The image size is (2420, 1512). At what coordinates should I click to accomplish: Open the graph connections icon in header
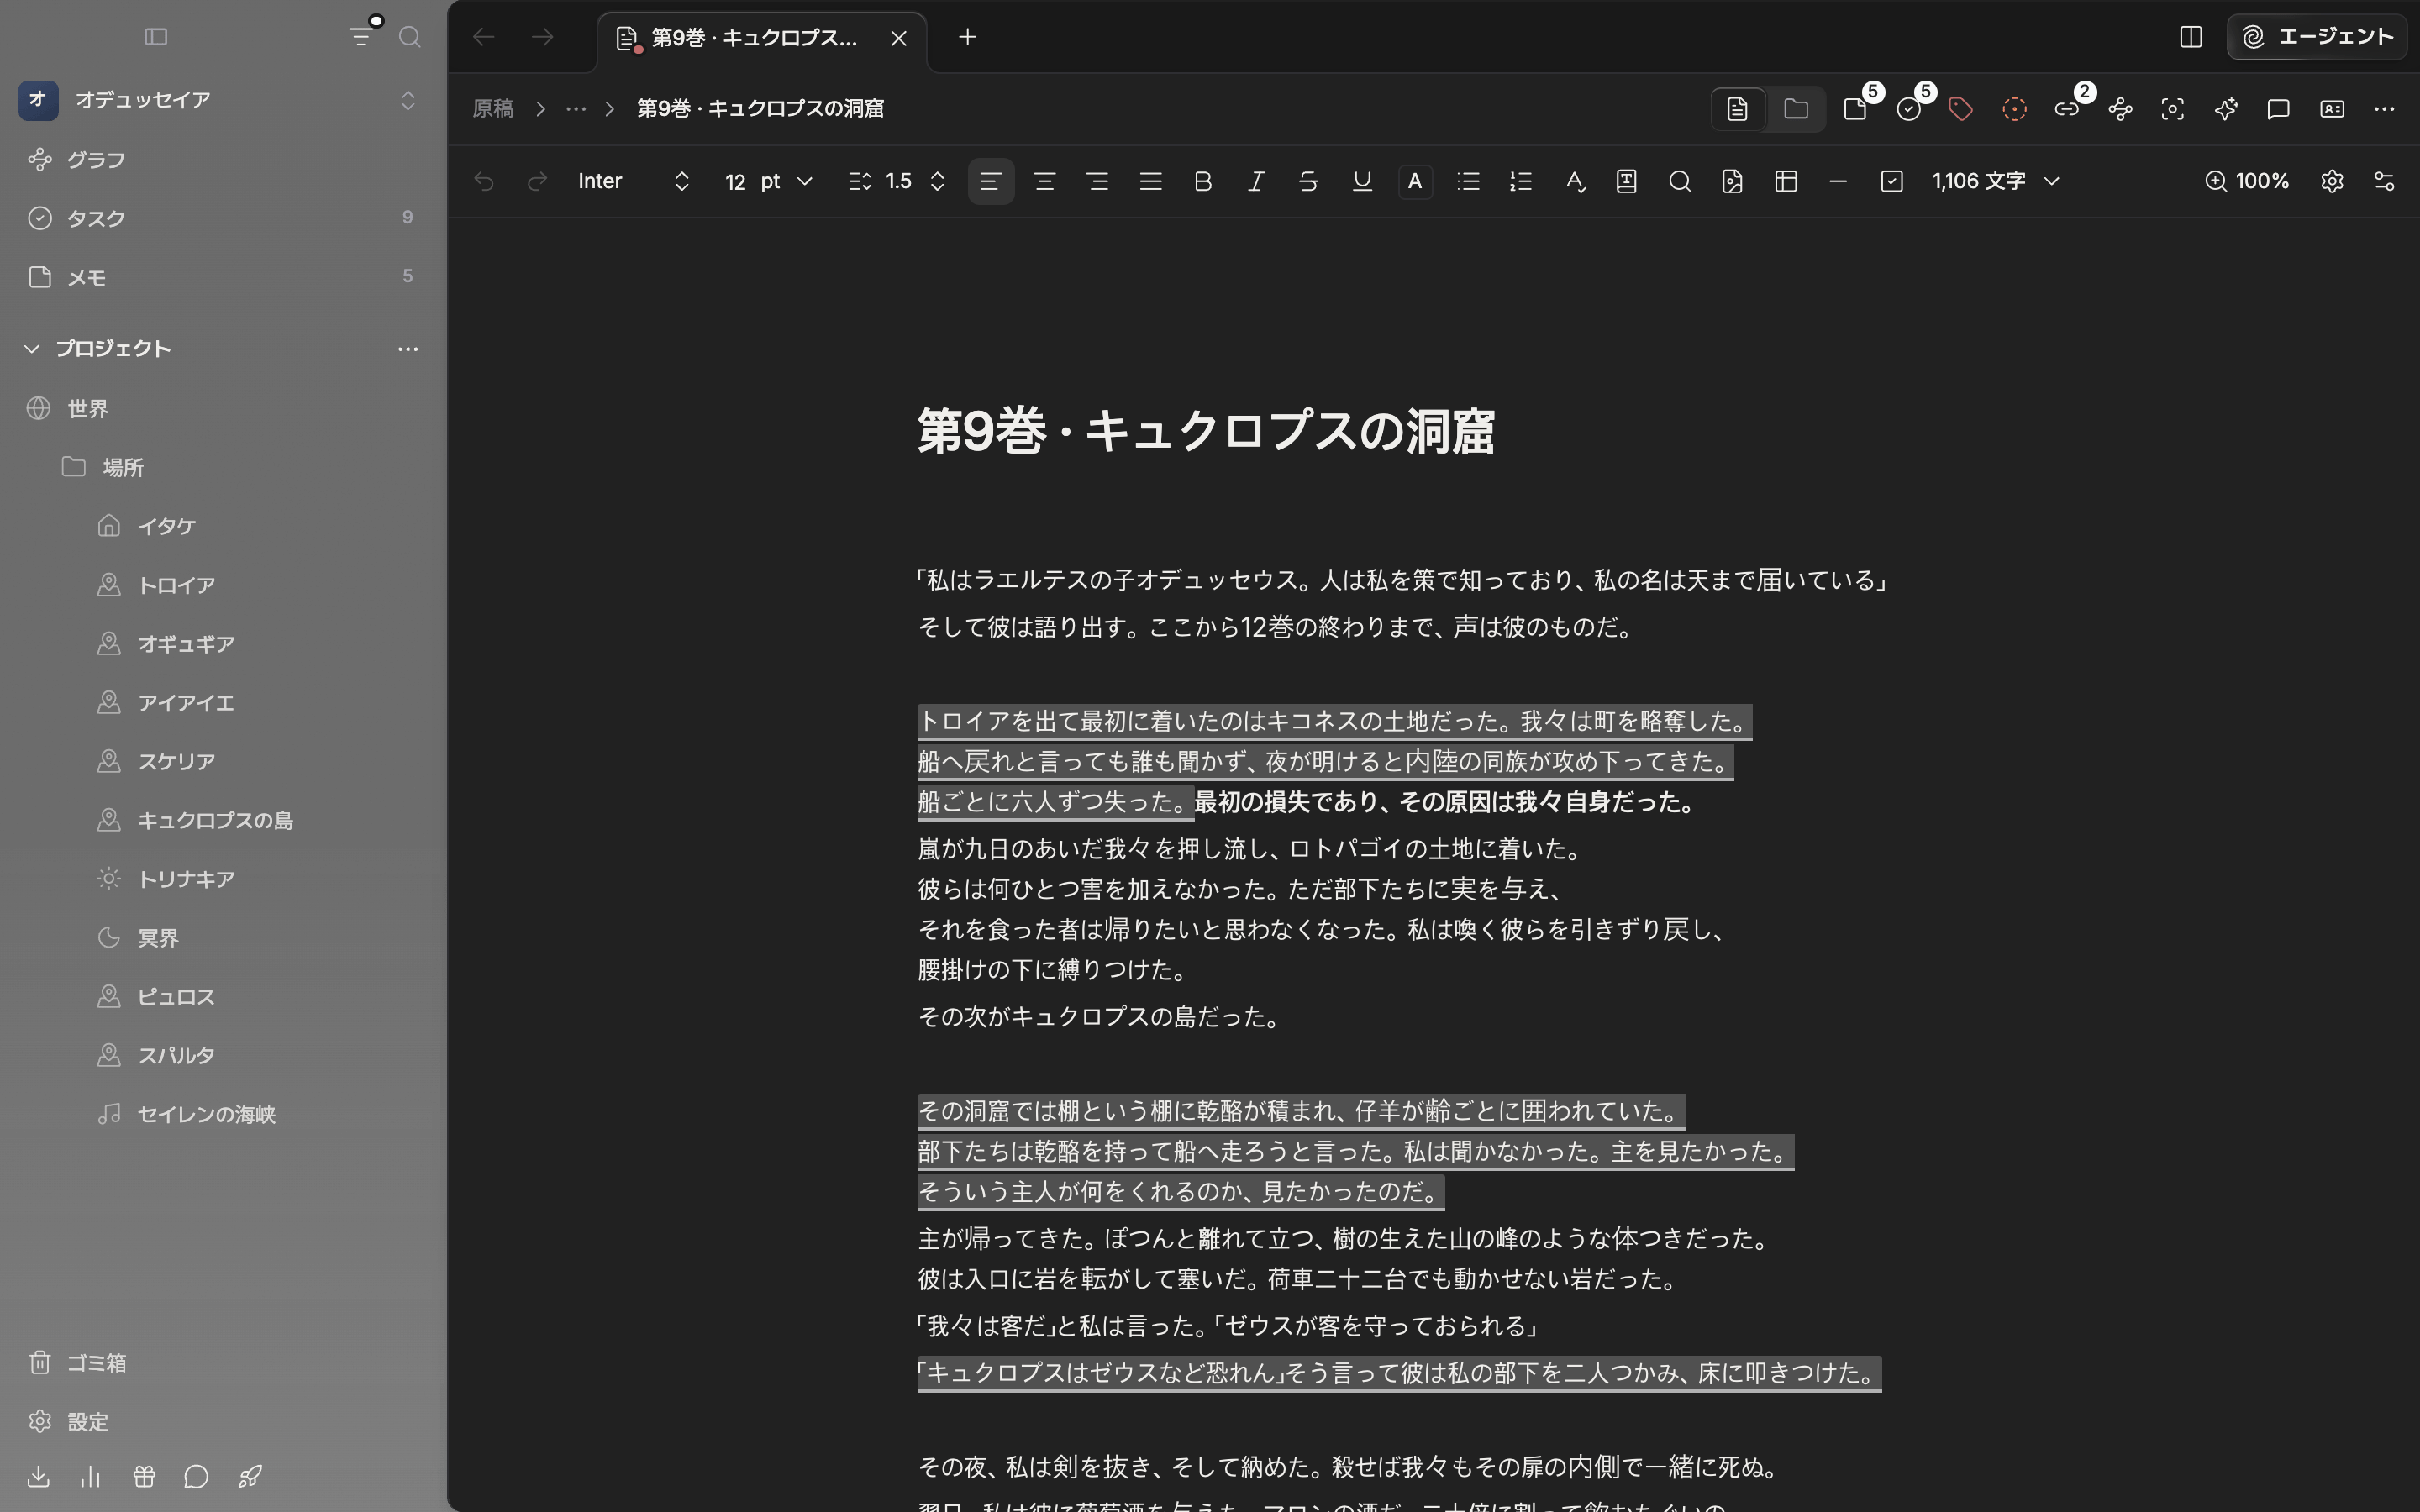[2121, 109]
